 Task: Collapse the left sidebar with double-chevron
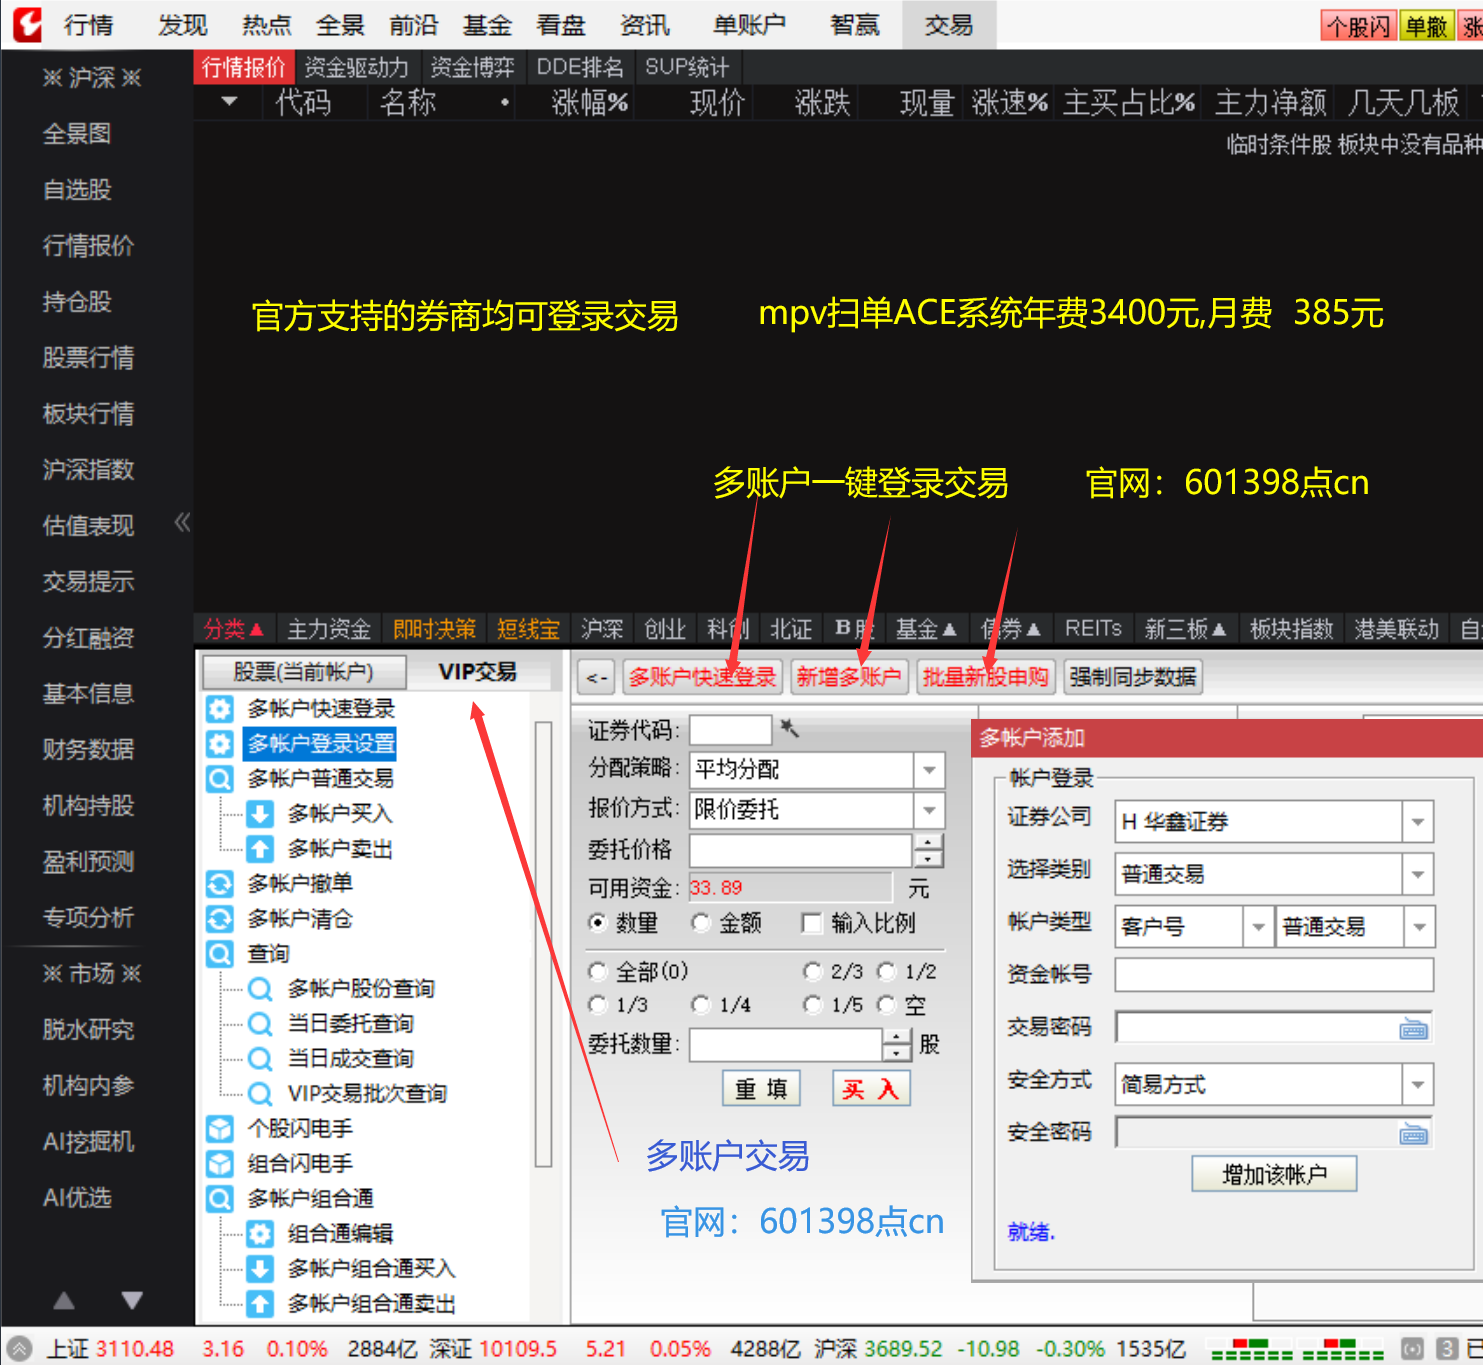click(182, 522)
